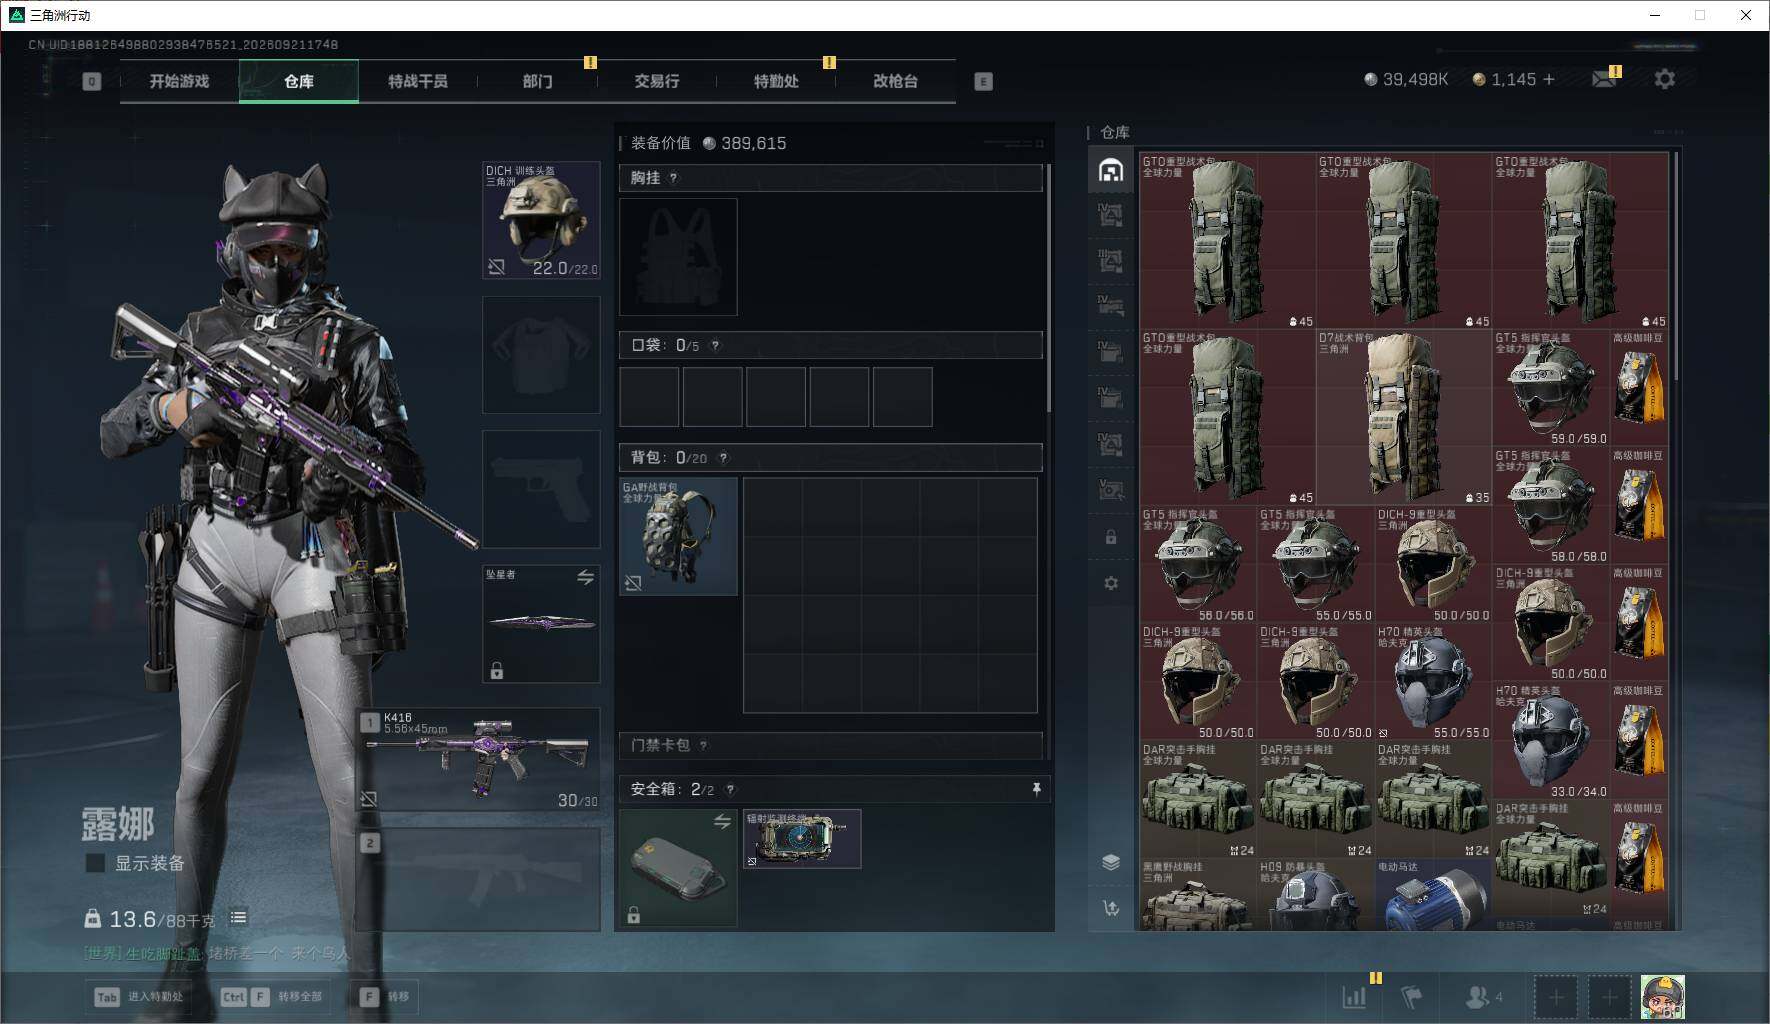Select the DICH 训练头盔 helmet slot
Viewport: 1770px width, 1024px height.
point(541,220)
